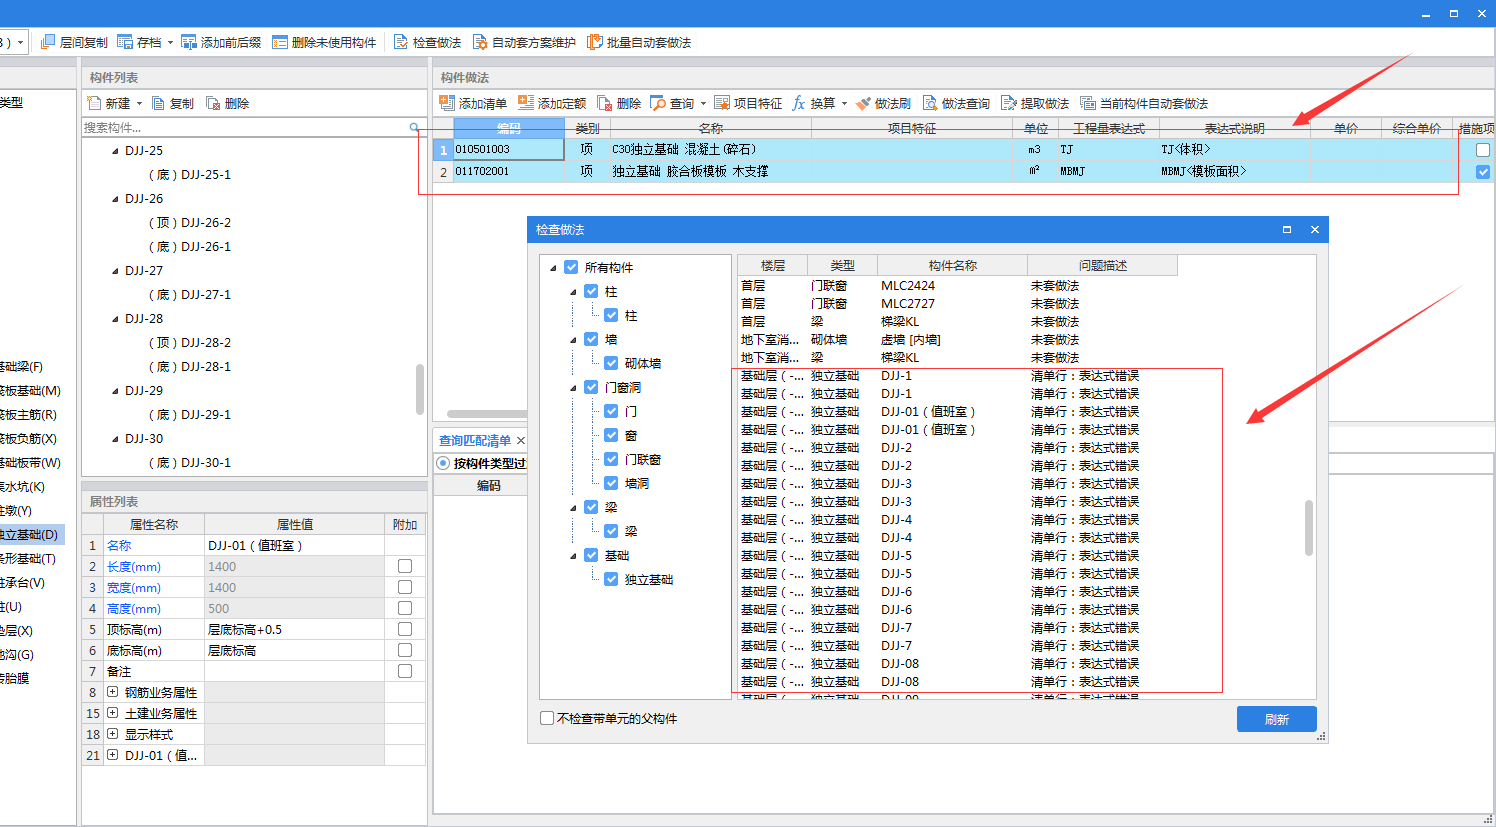
Task: Select the 按构件类型过滤 radio button
Action: click(443, 463)
